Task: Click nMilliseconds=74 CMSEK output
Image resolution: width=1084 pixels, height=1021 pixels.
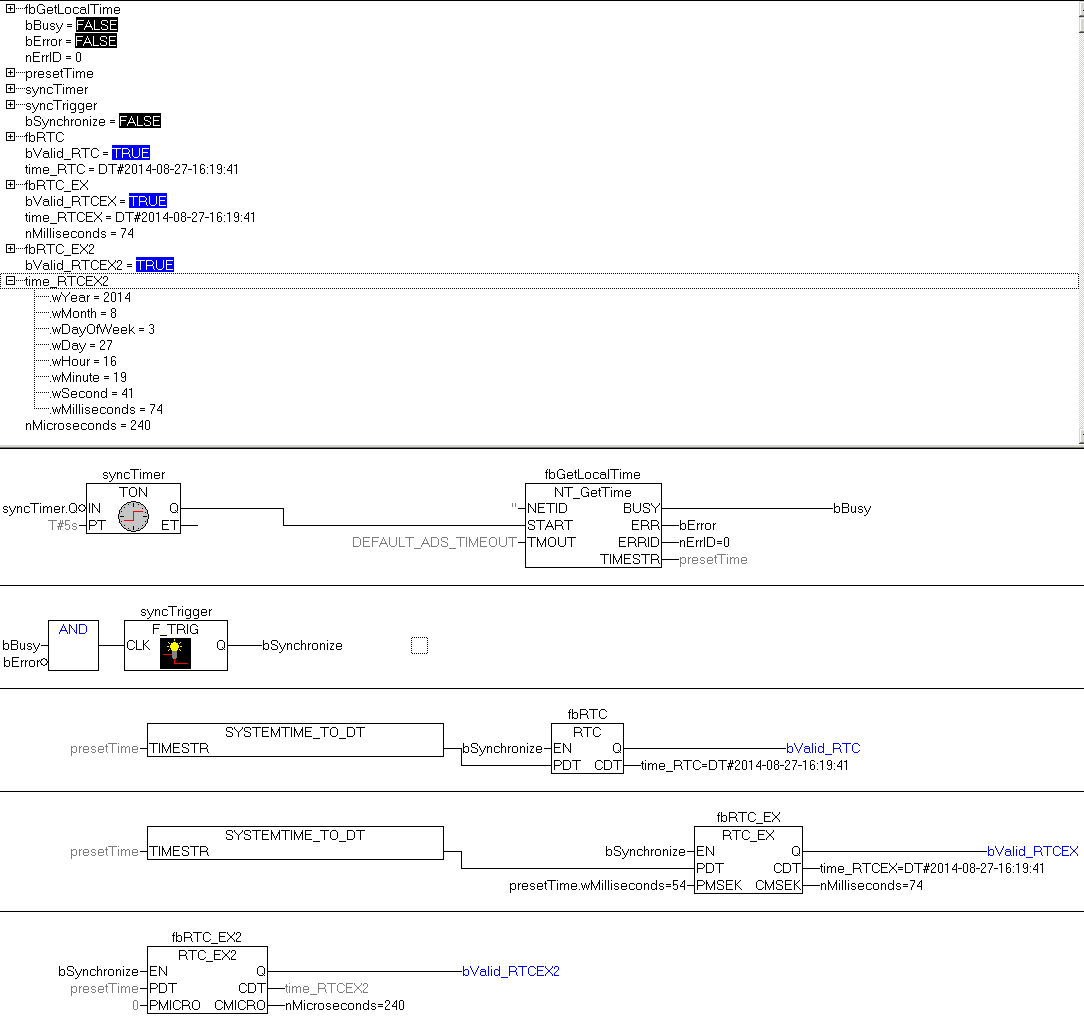Action: pos(871,886)
